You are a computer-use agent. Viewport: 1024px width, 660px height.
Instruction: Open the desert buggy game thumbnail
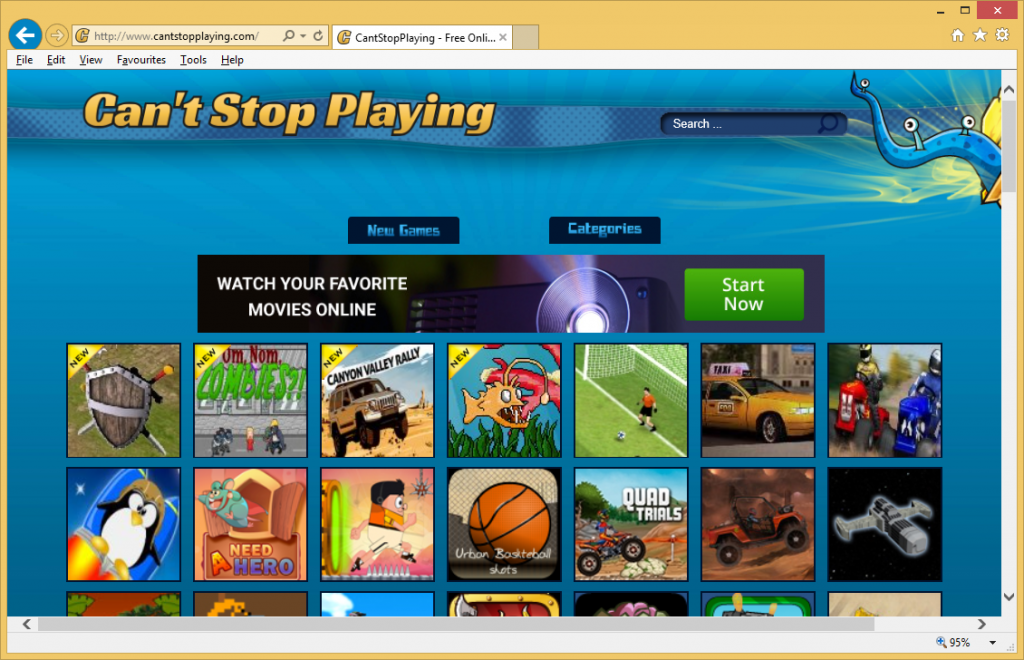pyautogui.click(x=758, y=524)
